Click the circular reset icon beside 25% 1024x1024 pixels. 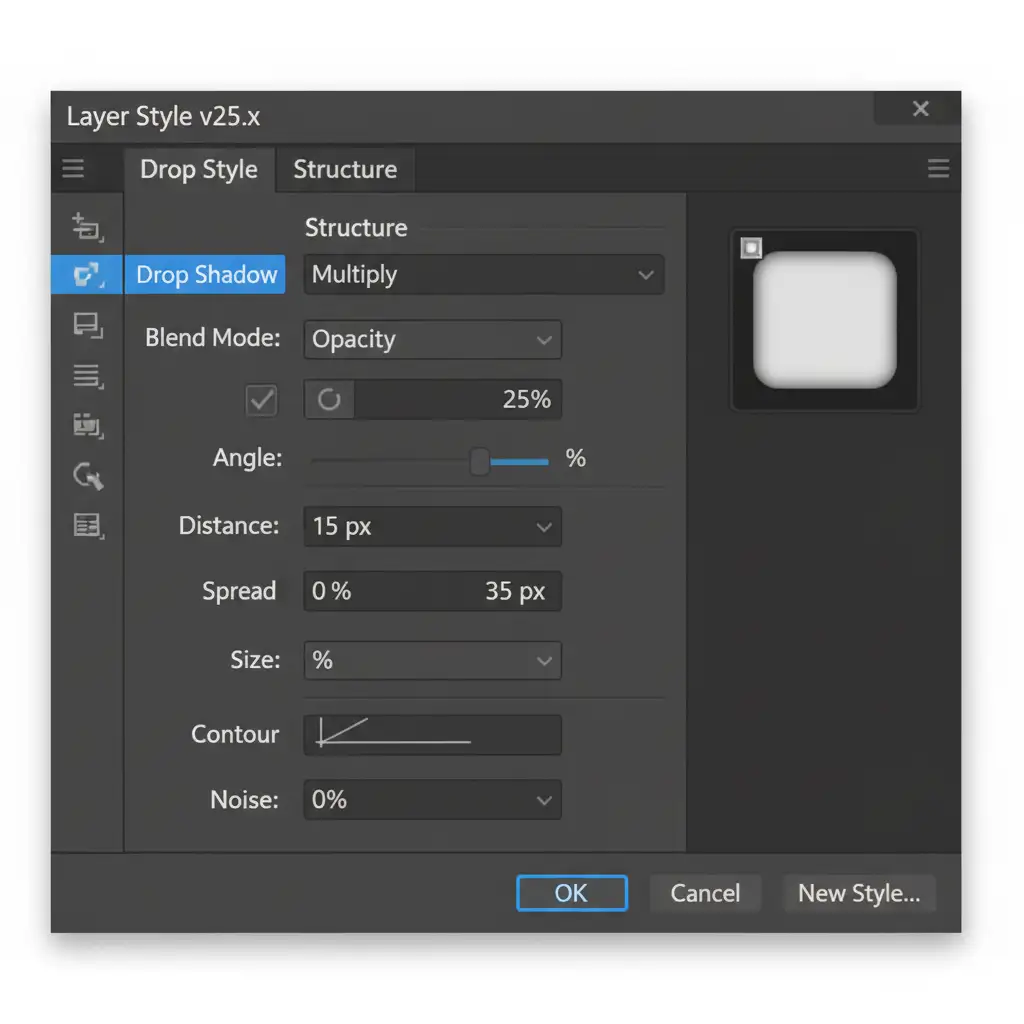329,400
